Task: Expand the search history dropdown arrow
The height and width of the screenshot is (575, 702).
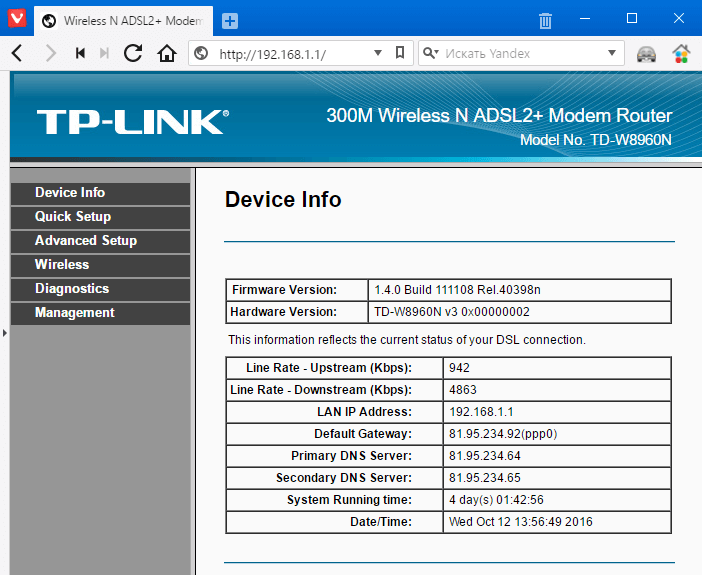Action: coord(612,53)
